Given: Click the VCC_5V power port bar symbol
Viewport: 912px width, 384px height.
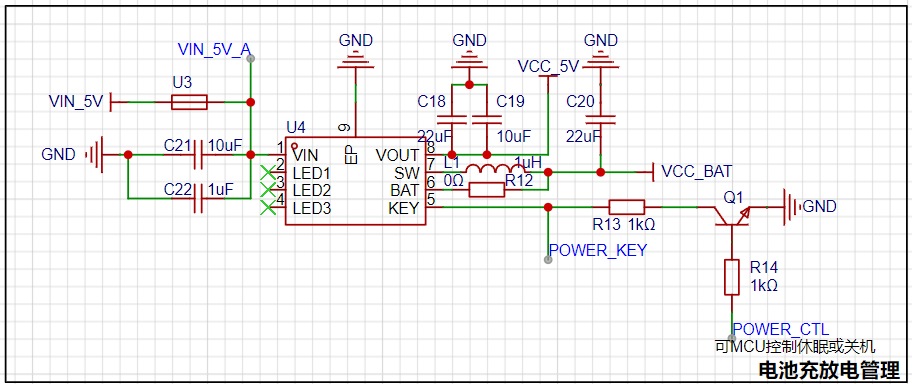Looking at the screenshot, I should (x=548, y=76).
